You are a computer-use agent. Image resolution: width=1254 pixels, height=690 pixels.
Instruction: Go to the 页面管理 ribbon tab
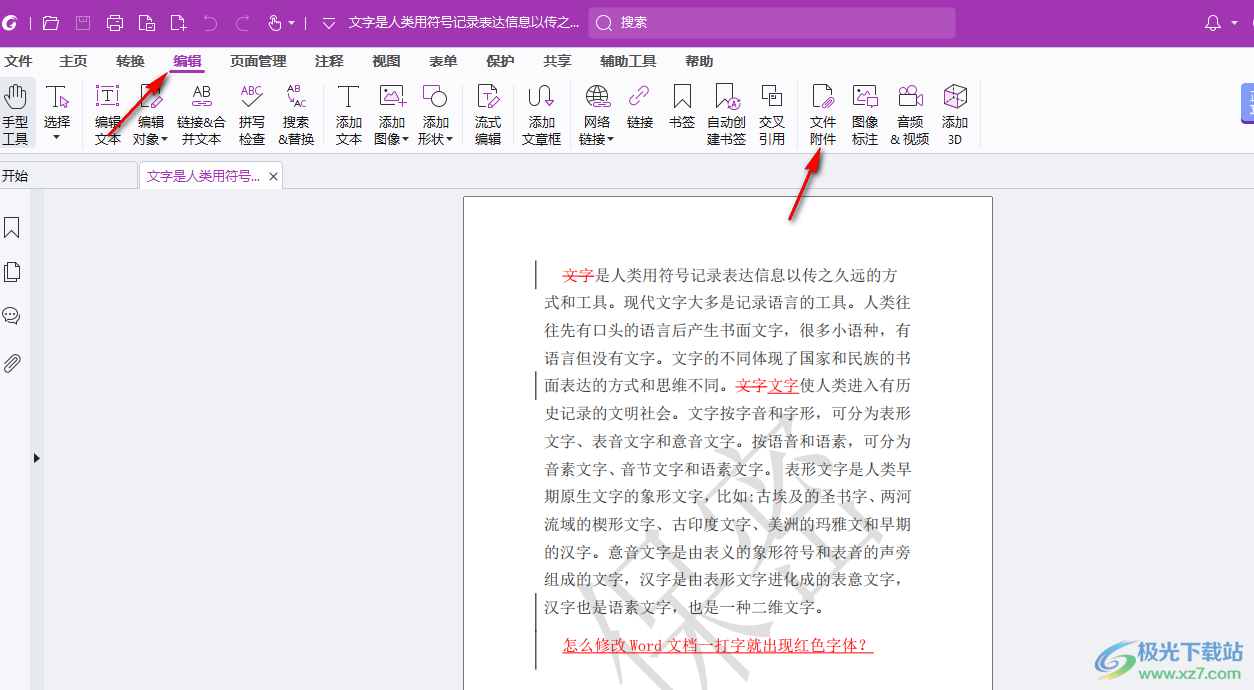coord(258,62)
